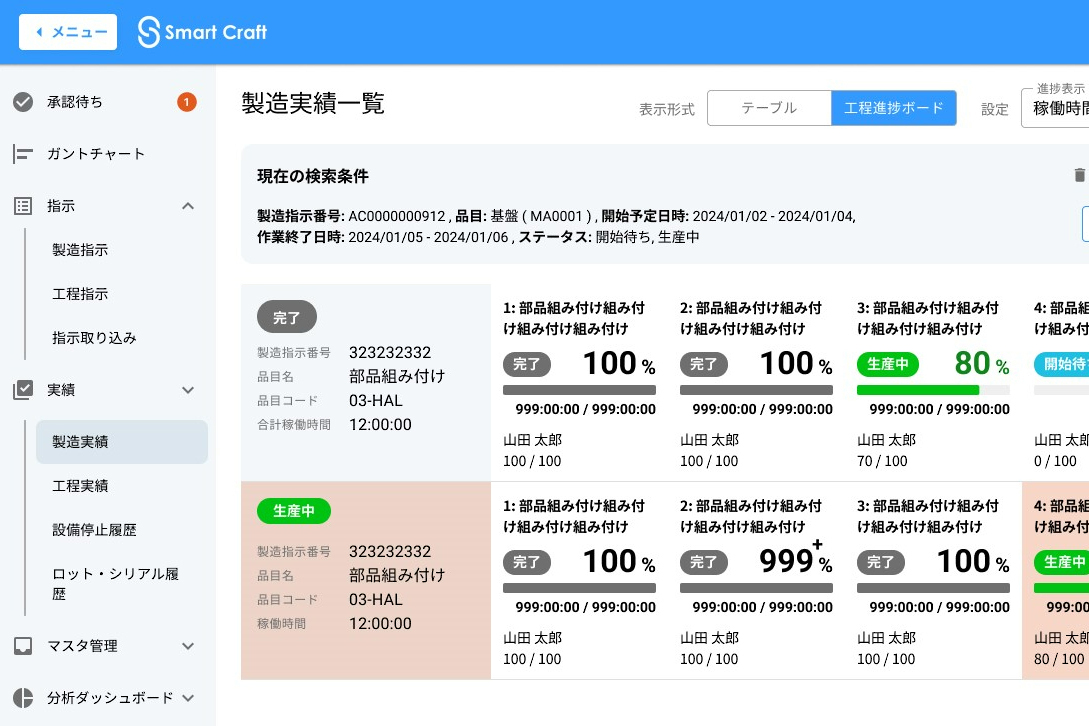Select the 工程進捗ボード view toggle

coord(893,108)
